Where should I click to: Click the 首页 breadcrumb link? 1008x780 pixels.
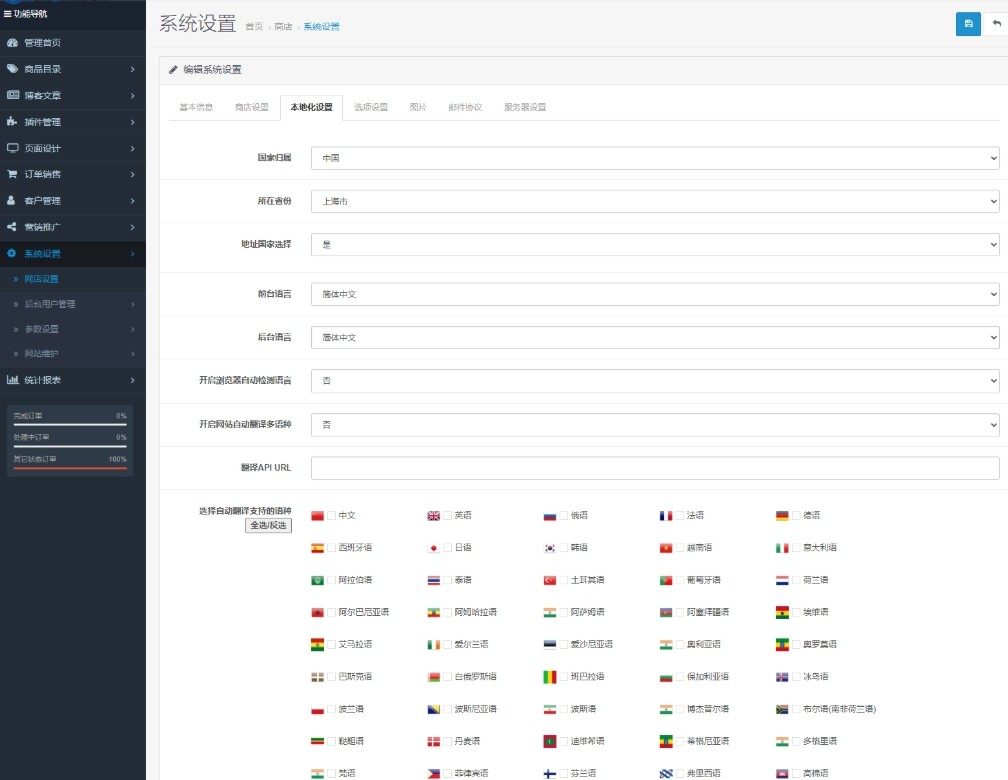pyautogui.click(x=254, y=26)
